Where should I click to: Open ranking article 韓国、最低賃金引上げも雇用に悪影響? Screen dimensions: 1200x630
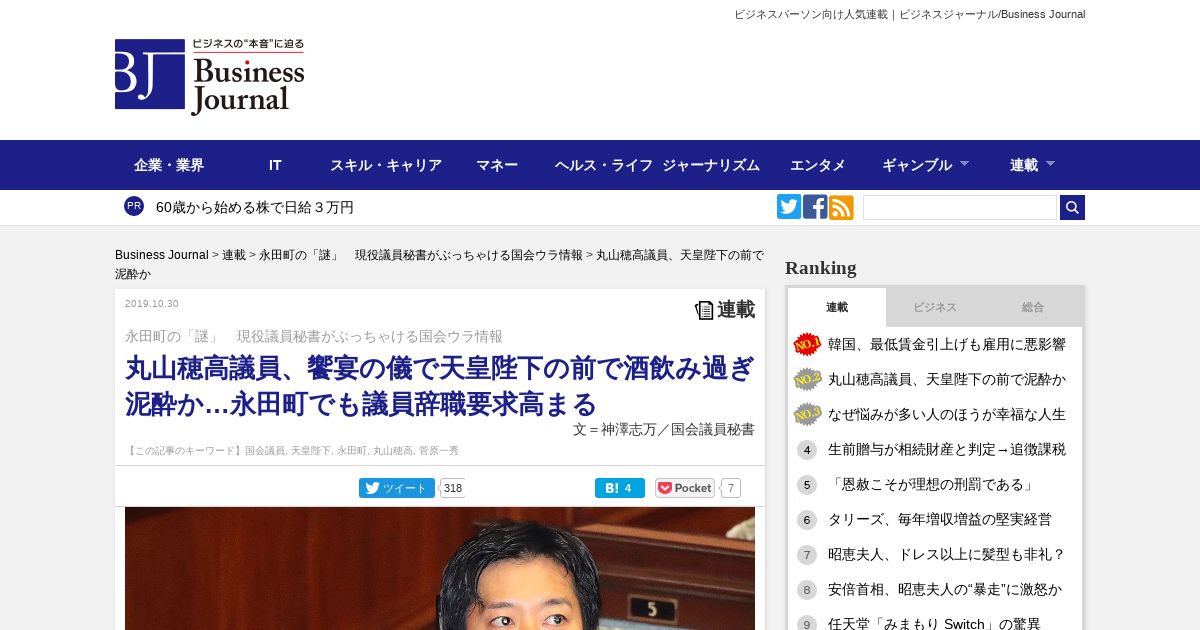click(947, 344)
